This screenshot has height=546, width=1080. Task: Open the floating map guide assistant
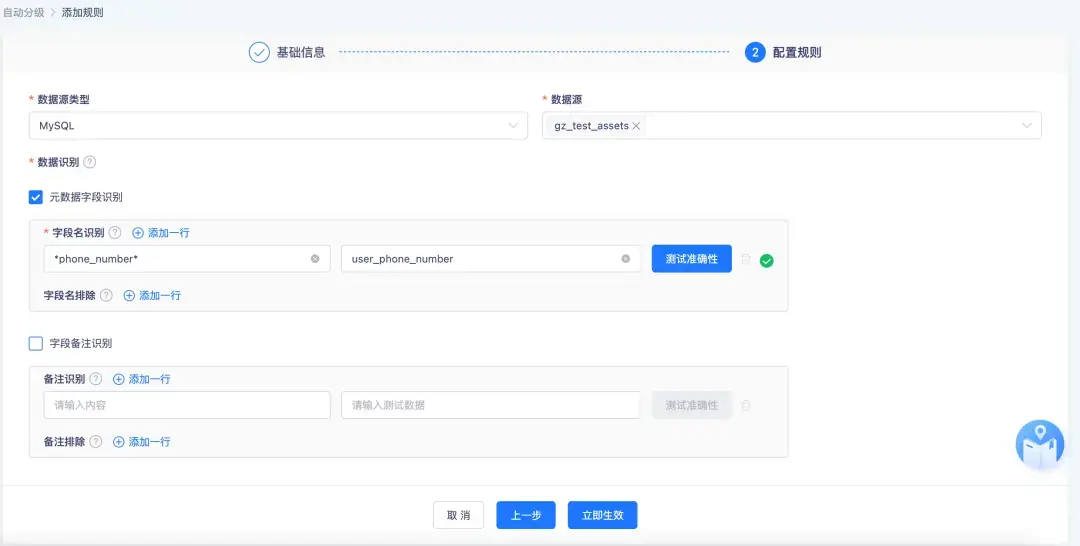pyautogui.click(x=1039, y=445)
